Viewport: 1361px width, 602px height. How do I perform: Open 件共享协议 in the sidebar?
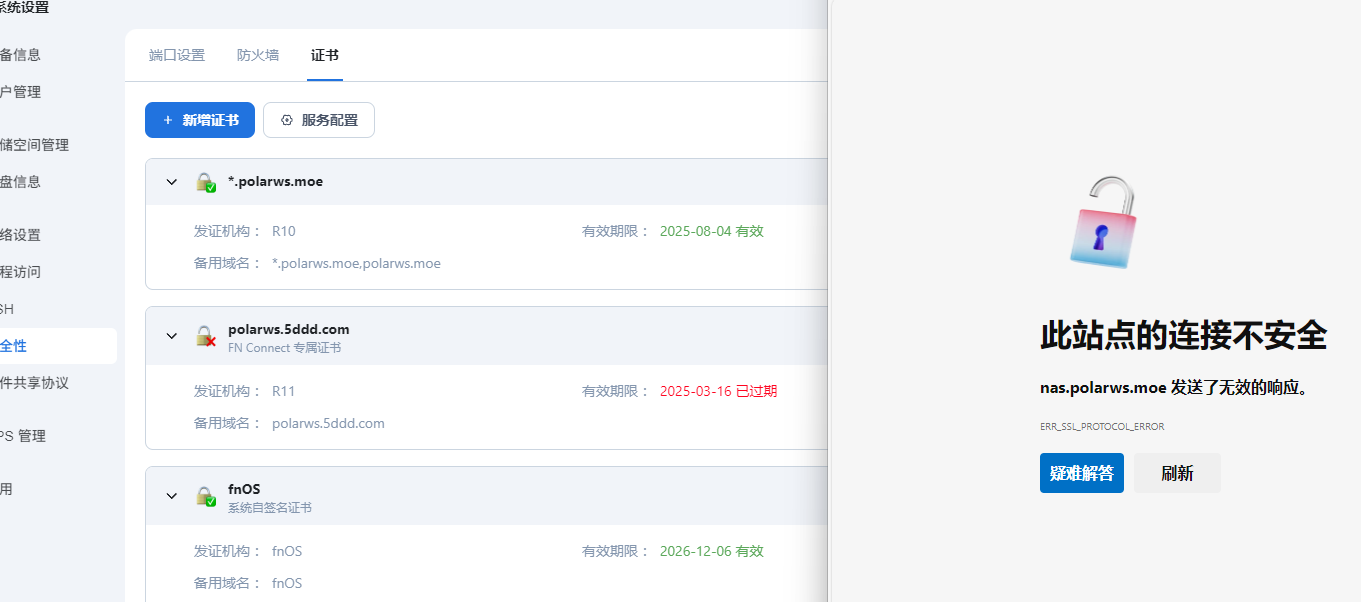coord(34,383)
